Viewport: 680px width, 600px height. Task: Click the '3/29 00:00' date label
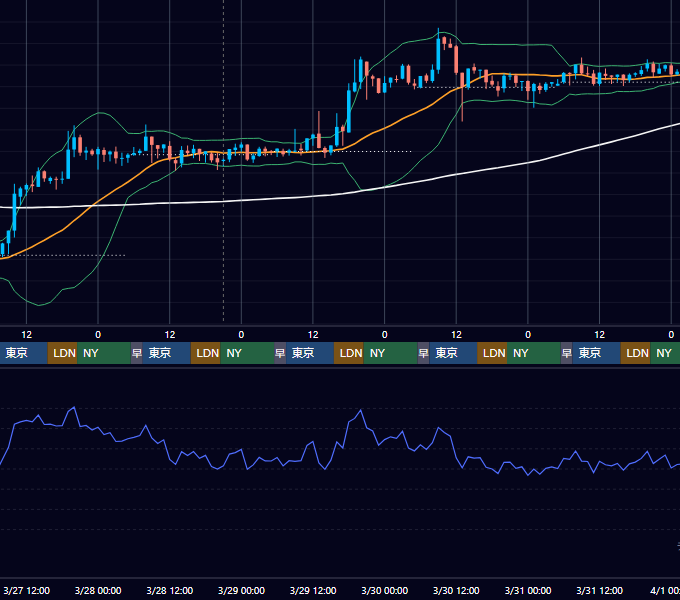[x=241, y=590]
